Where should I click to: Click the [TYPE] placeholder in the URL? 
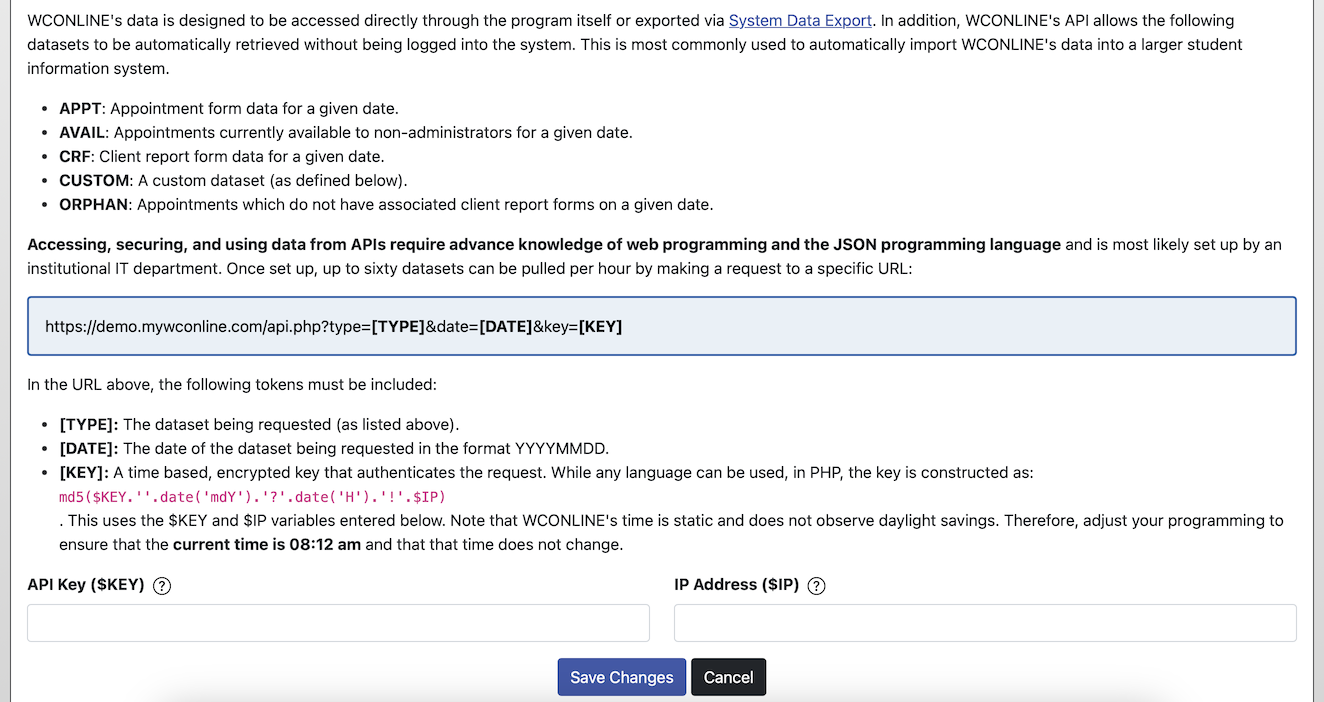pyautogui.click(x=398, y=326)
